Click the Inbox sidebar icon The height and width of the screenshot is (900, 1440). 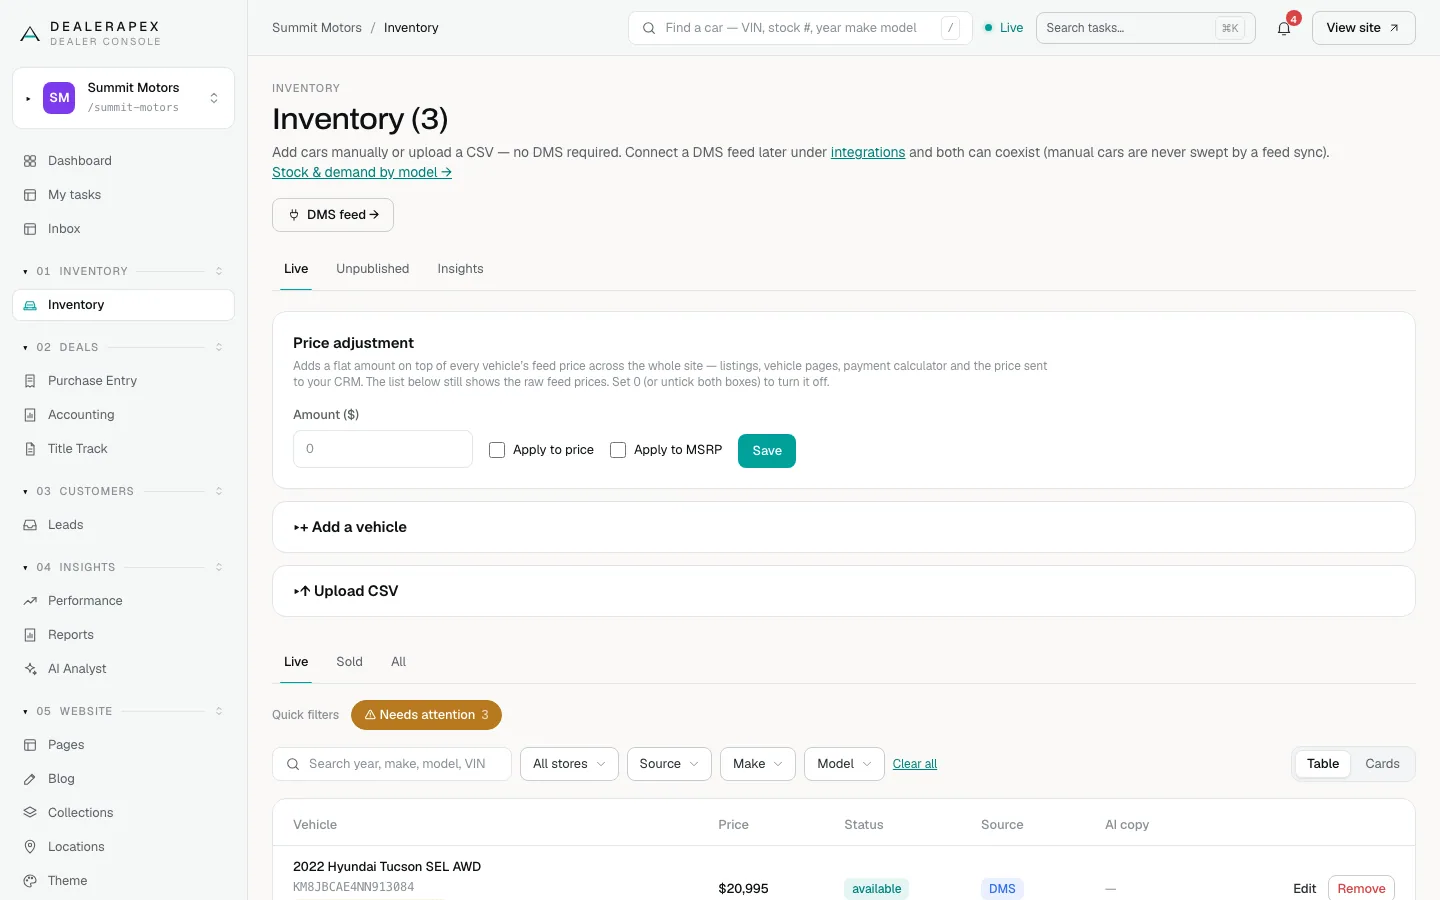[x=30, y=229]
